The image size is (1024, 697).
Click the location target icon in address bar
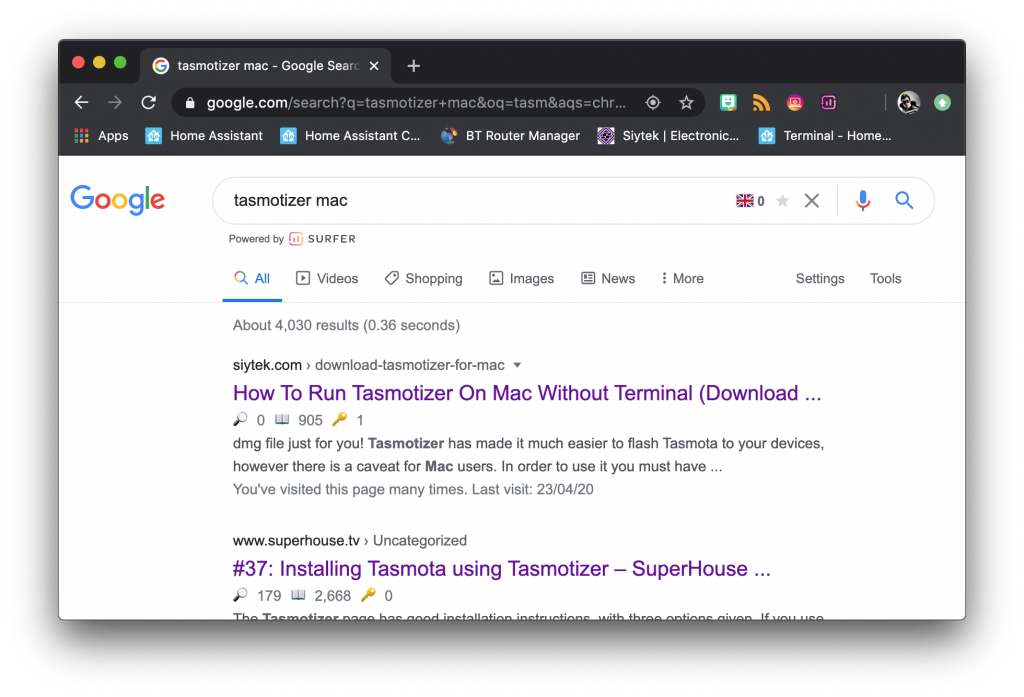[652, 103]
